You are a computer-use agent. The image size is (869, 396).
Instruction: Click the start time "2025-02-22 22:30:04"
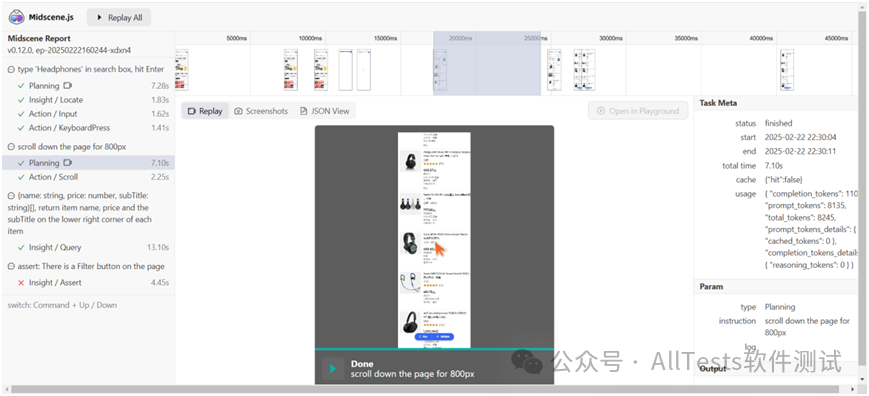[801, 137]
